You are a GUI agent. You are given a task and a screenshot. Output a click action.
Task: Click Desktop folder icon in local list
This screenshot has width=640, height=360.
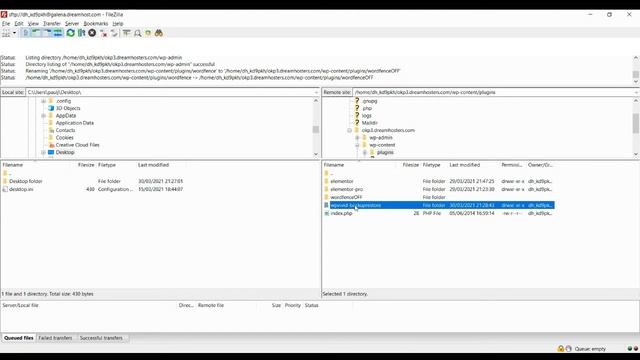click(5, 181)
